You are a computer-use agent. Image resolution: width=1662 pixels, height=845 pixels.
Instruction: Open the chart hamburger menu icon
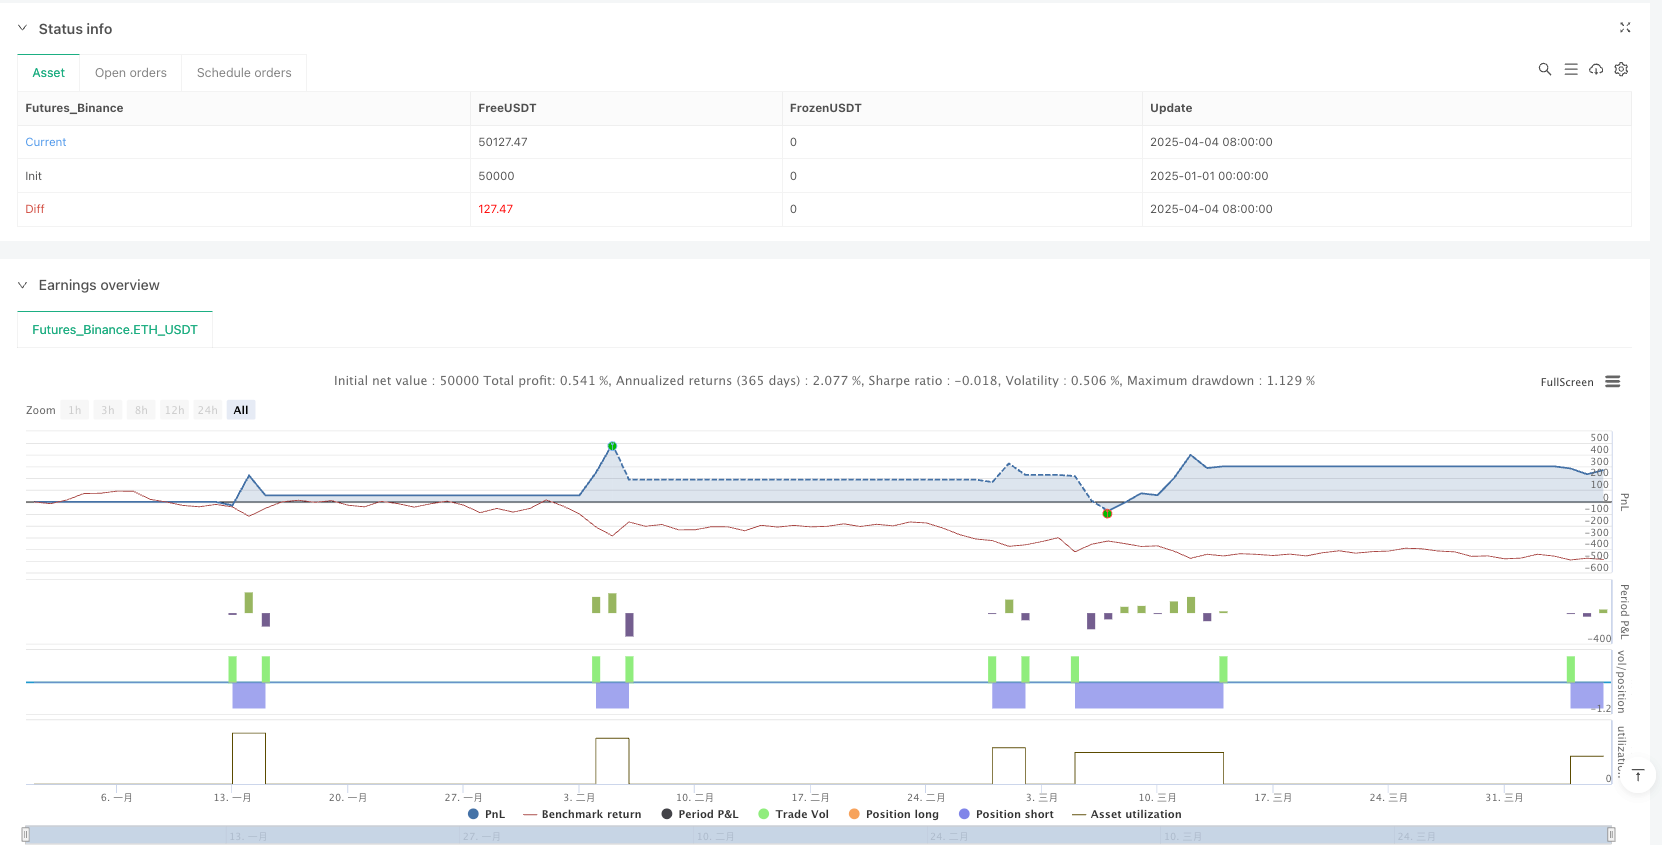(1612, 382)
